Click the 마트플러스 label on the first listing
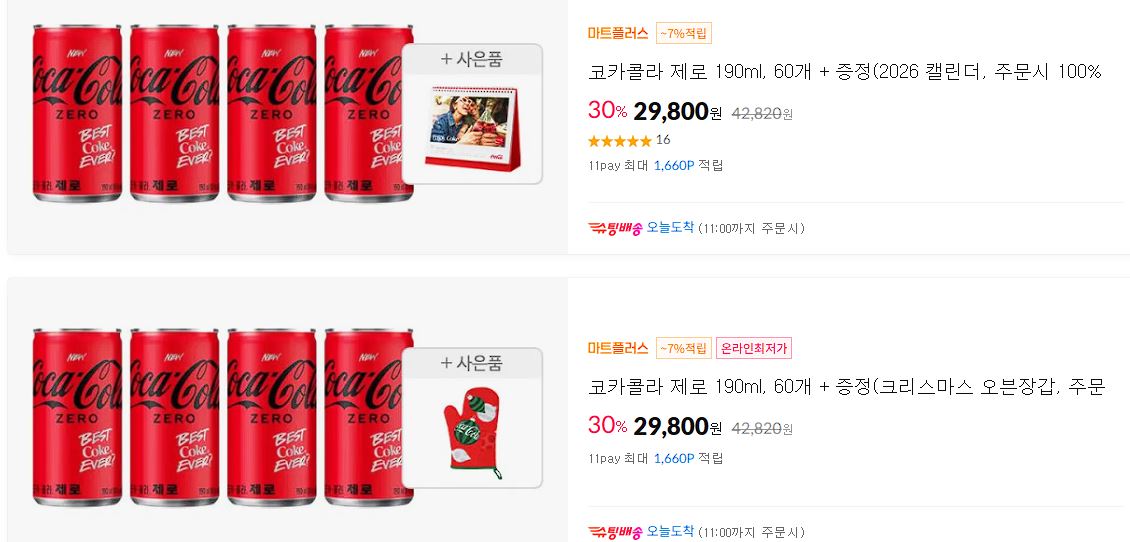The width and height of the screenshot is (1130, 542). click(618, 33)
